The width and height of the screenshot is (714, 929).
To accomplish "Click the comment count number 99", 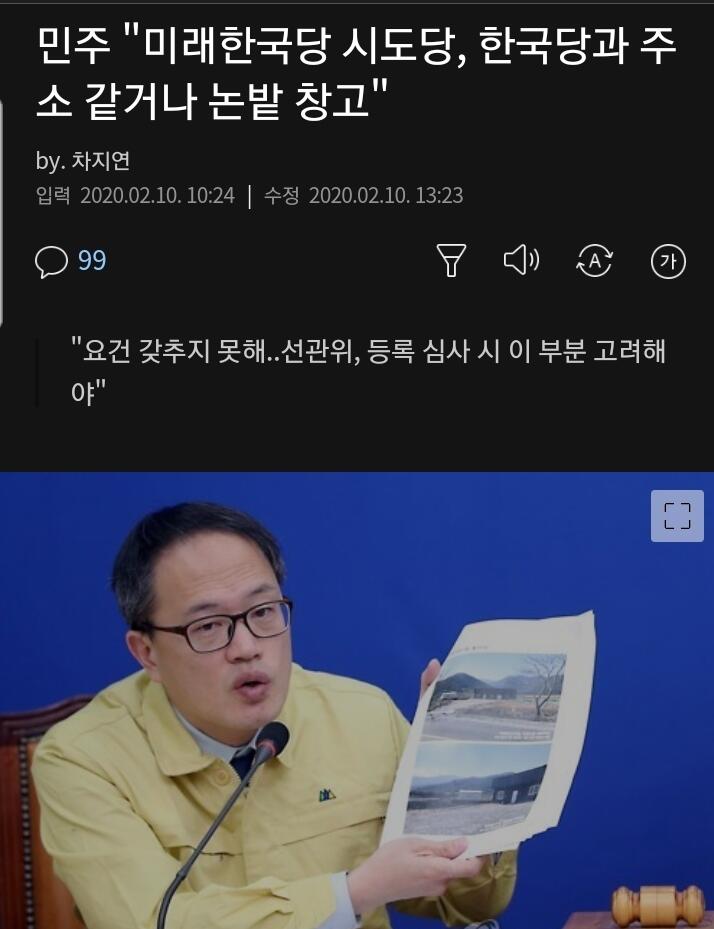I will coord(92,261).
